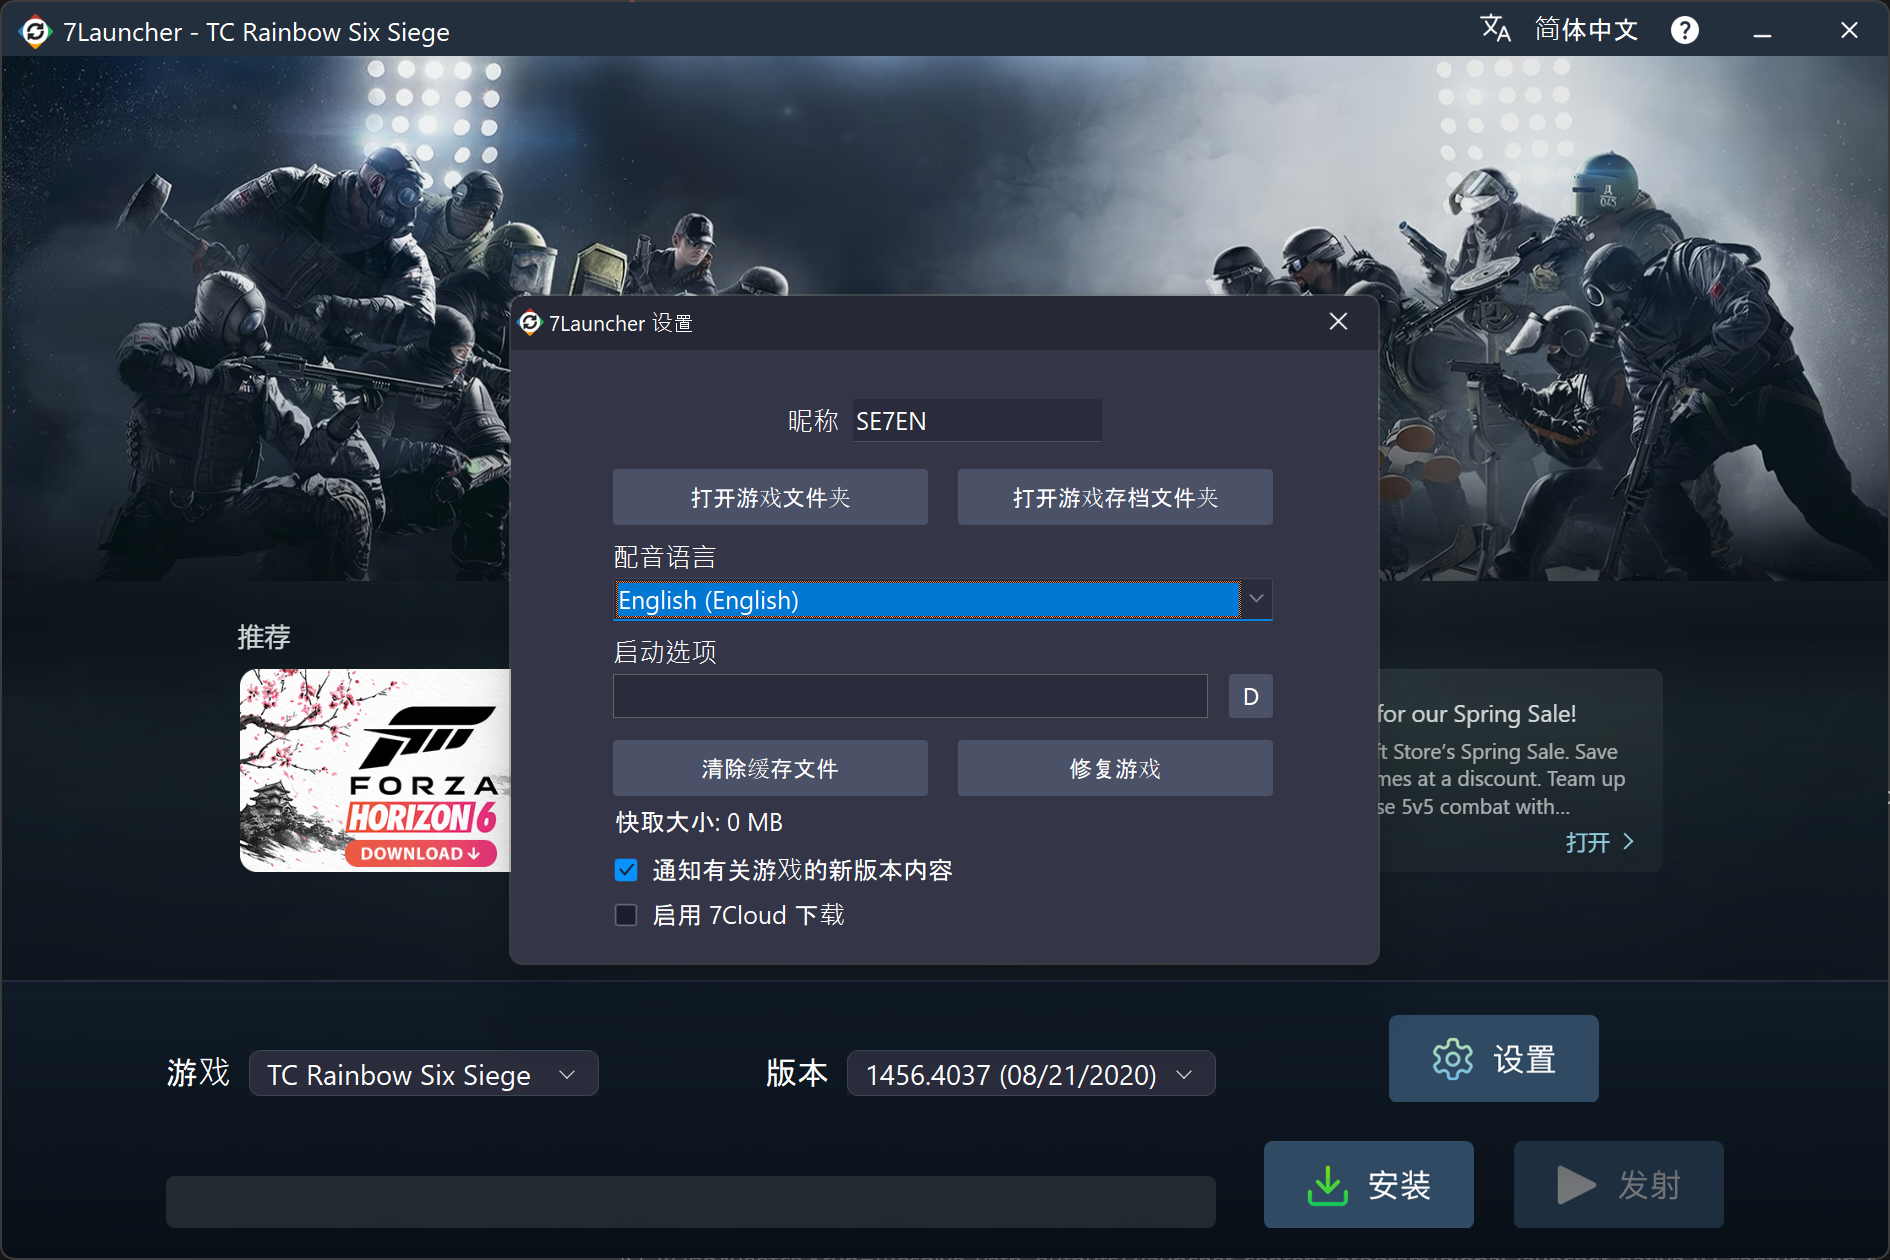Click the chevron arrow beside 打开
The width and height of the screenshot is (1890, 1260).
tap(1629, 842)
